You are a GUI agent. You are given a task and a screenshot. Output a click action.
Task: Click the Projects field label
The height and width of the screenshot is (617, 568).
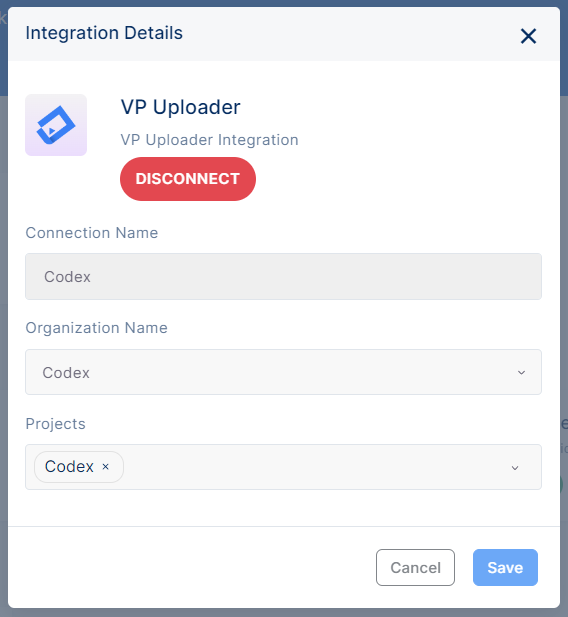[56, 424]
